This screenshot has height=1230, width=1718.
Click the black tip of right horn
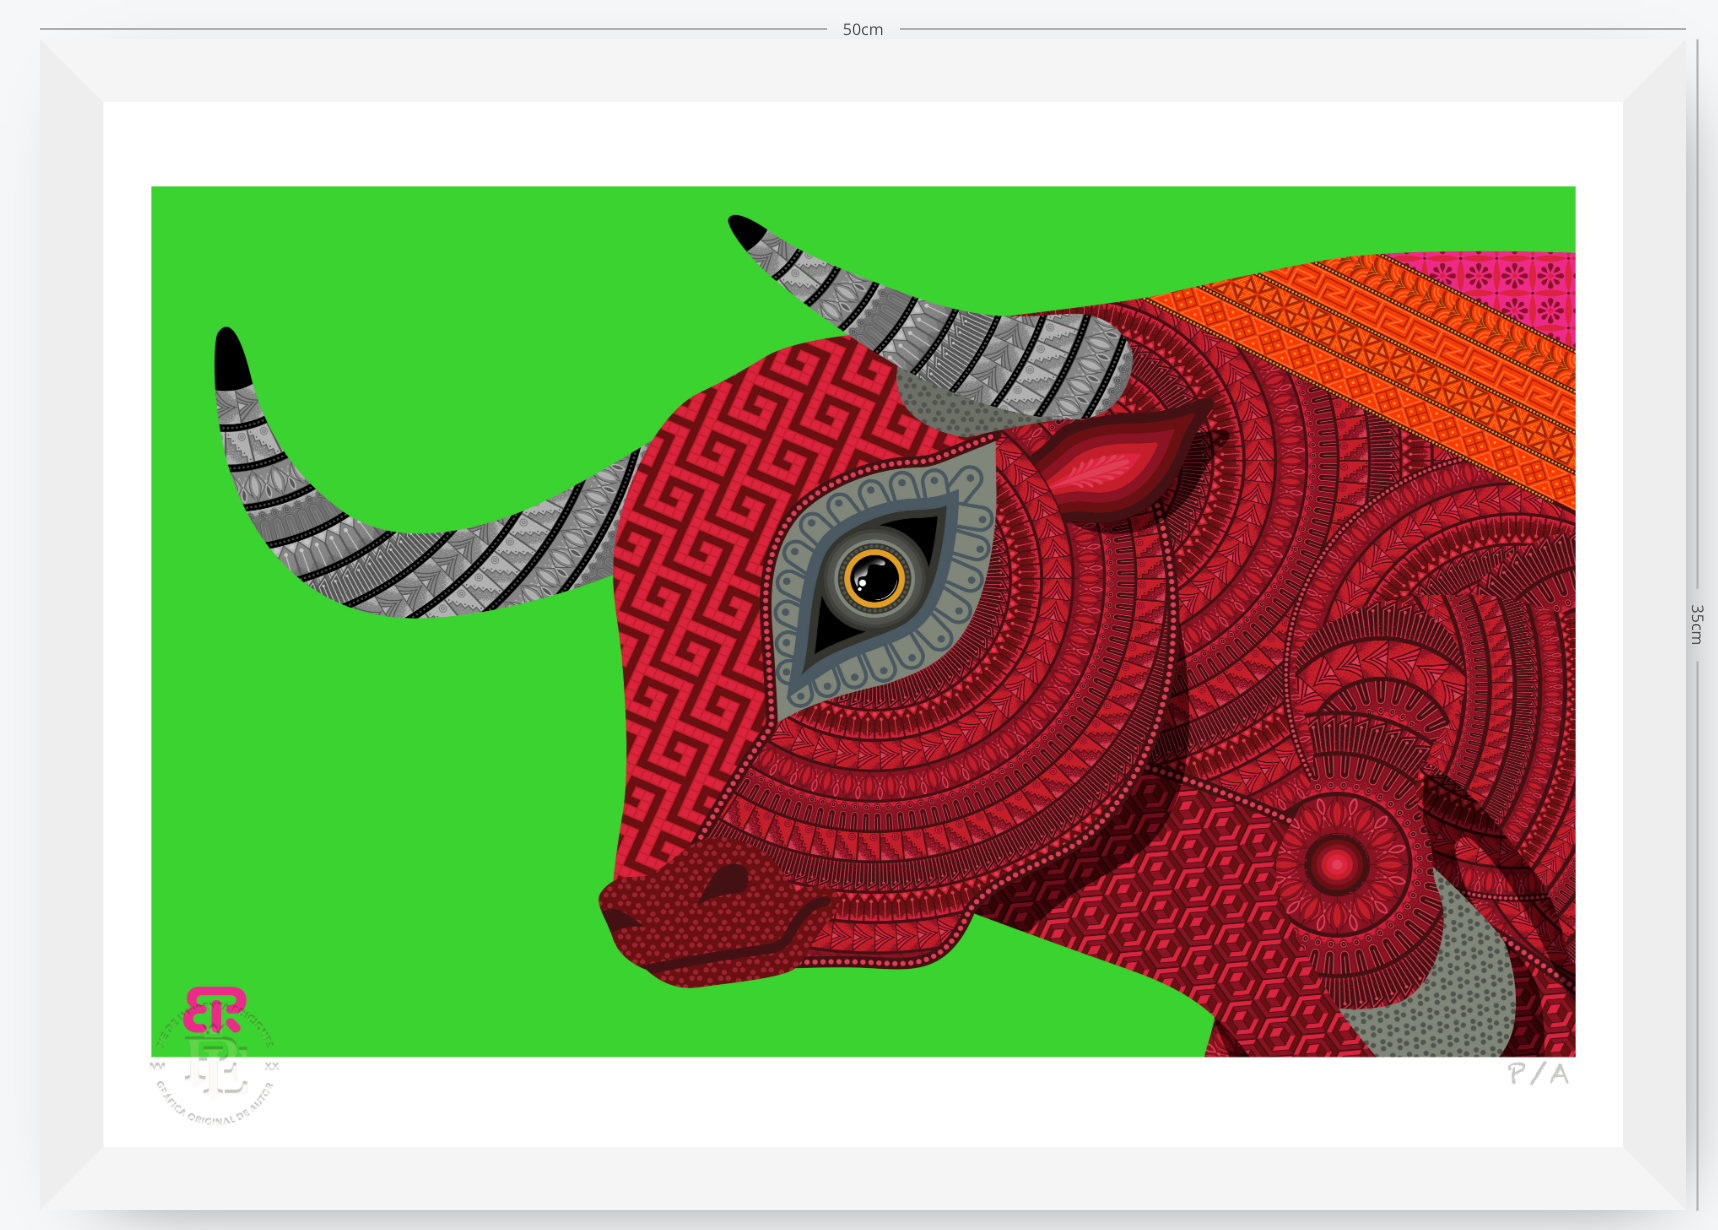(745, 230)
